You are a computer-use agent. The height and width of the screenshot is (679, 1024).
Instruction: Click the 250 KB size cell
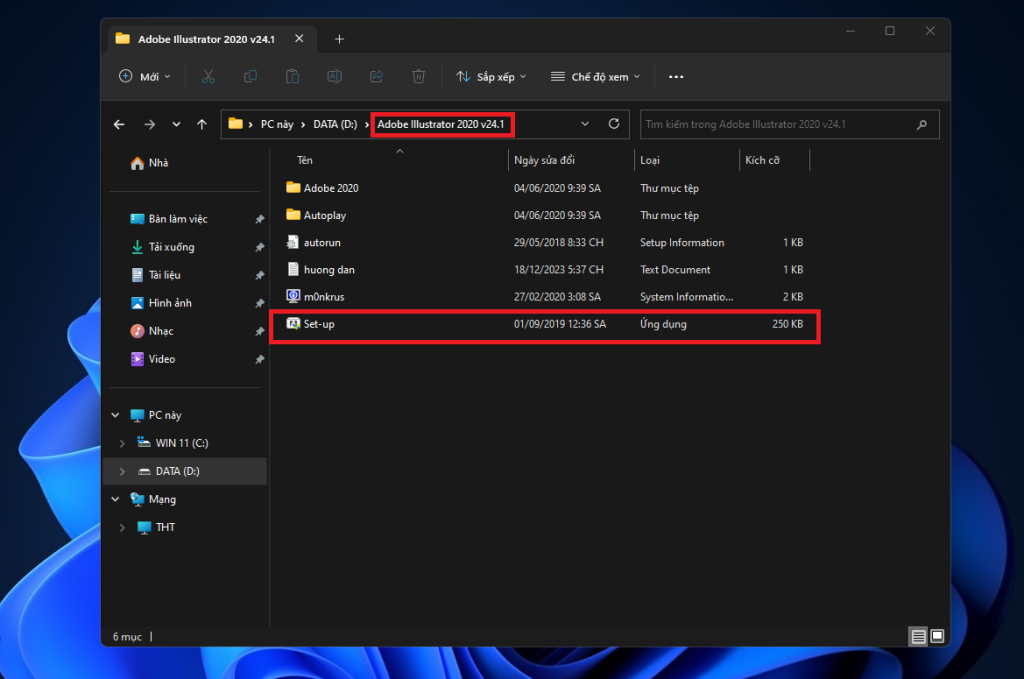(x=788, y=324)
